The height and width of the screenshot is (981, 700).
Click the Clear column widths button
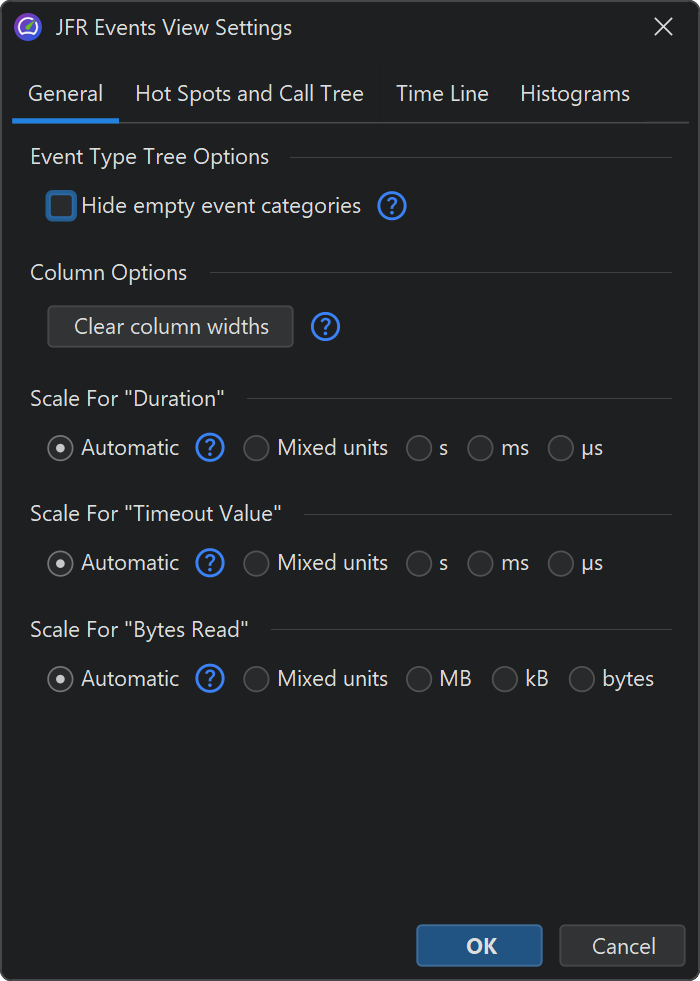171,327
